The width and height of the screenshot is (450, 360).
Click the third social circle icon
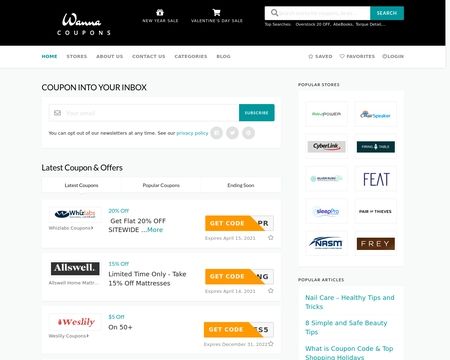(x=248, y=133)
